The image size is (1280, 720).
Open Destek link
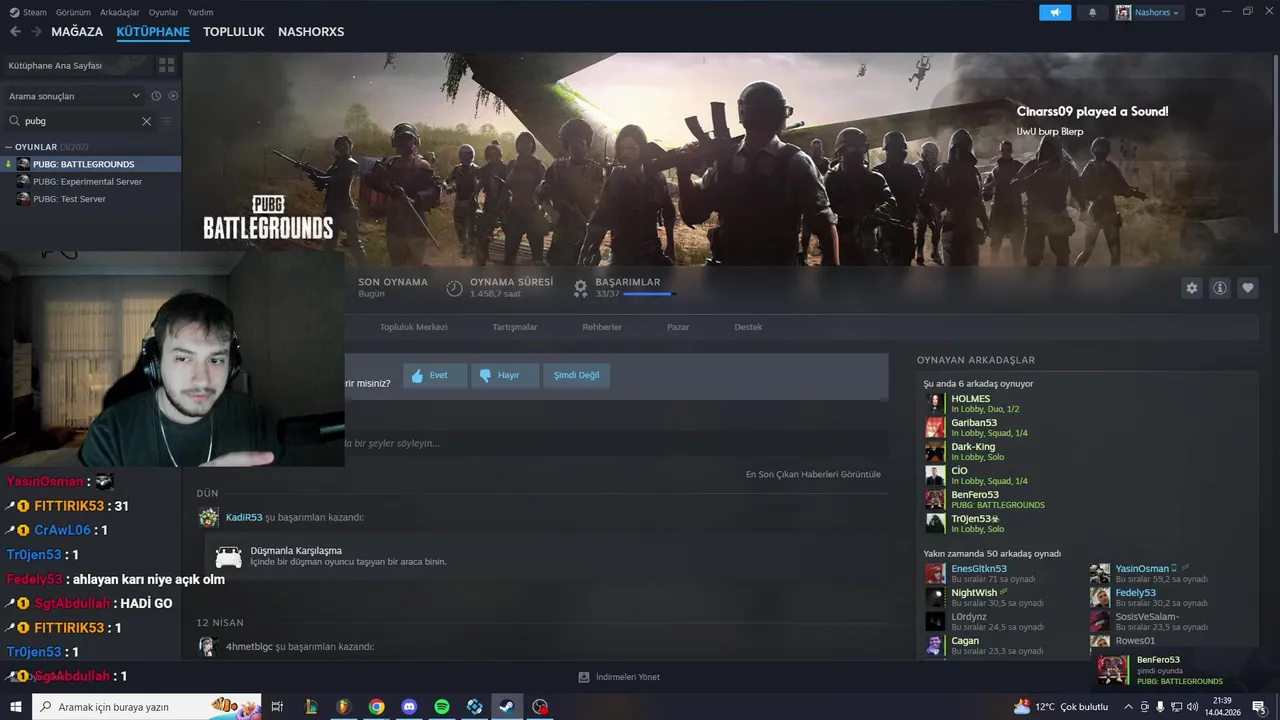tap(748, 327)
